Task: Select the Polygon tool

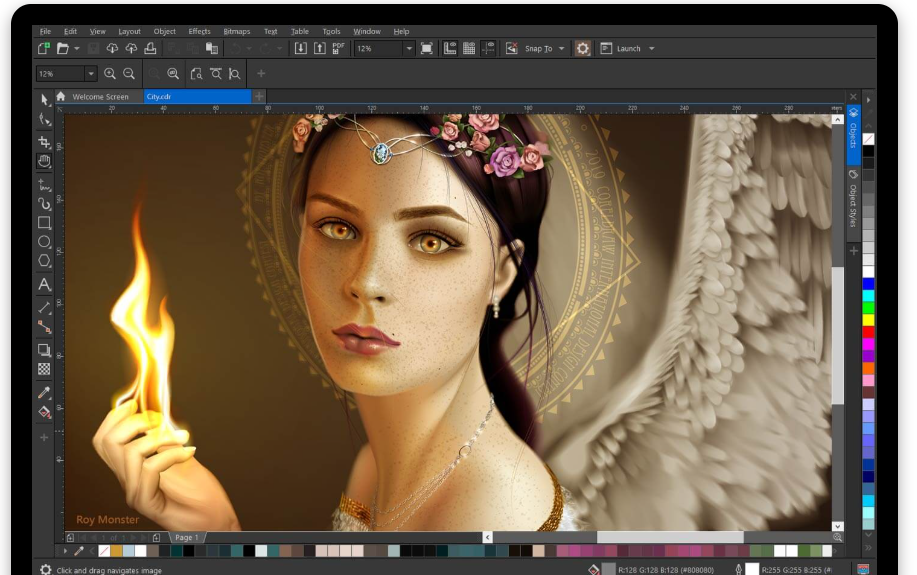Action: (44, 261)
